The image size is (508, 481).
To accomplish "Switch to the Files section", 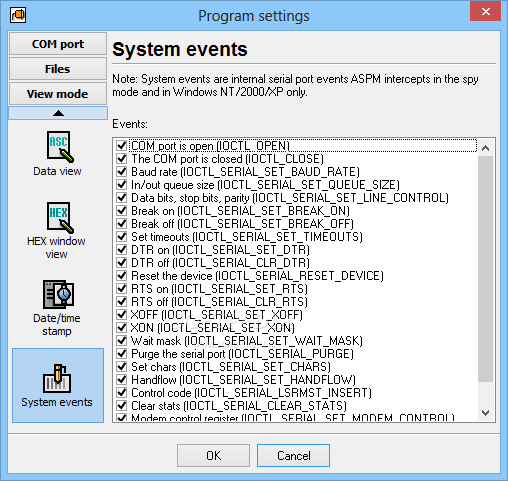I will pos(58,69).
